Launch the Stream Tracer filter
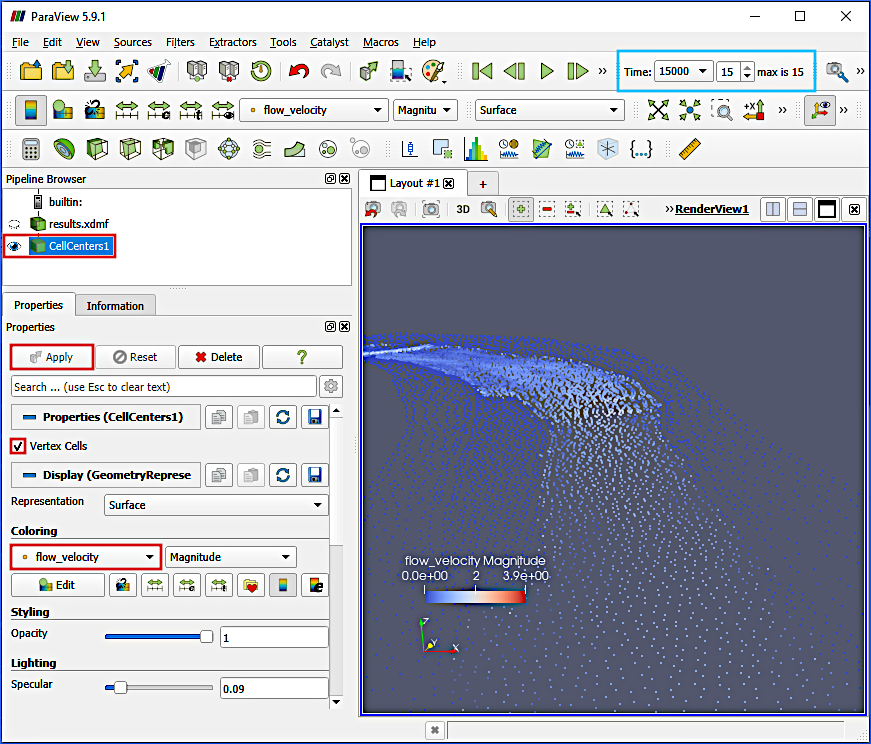 260,148
